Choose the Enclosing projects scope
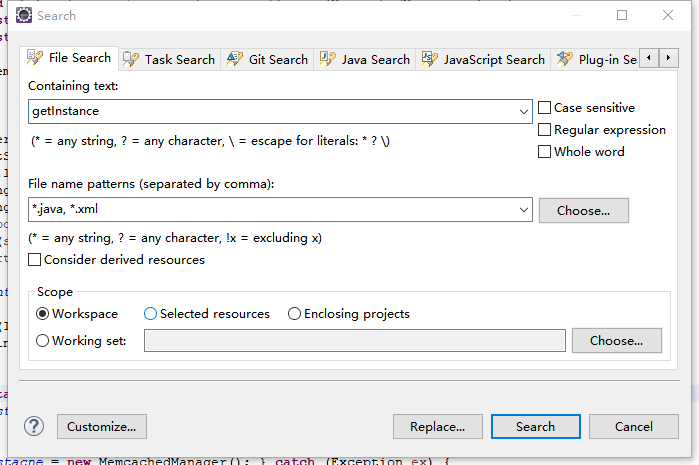 pos(294,314)
